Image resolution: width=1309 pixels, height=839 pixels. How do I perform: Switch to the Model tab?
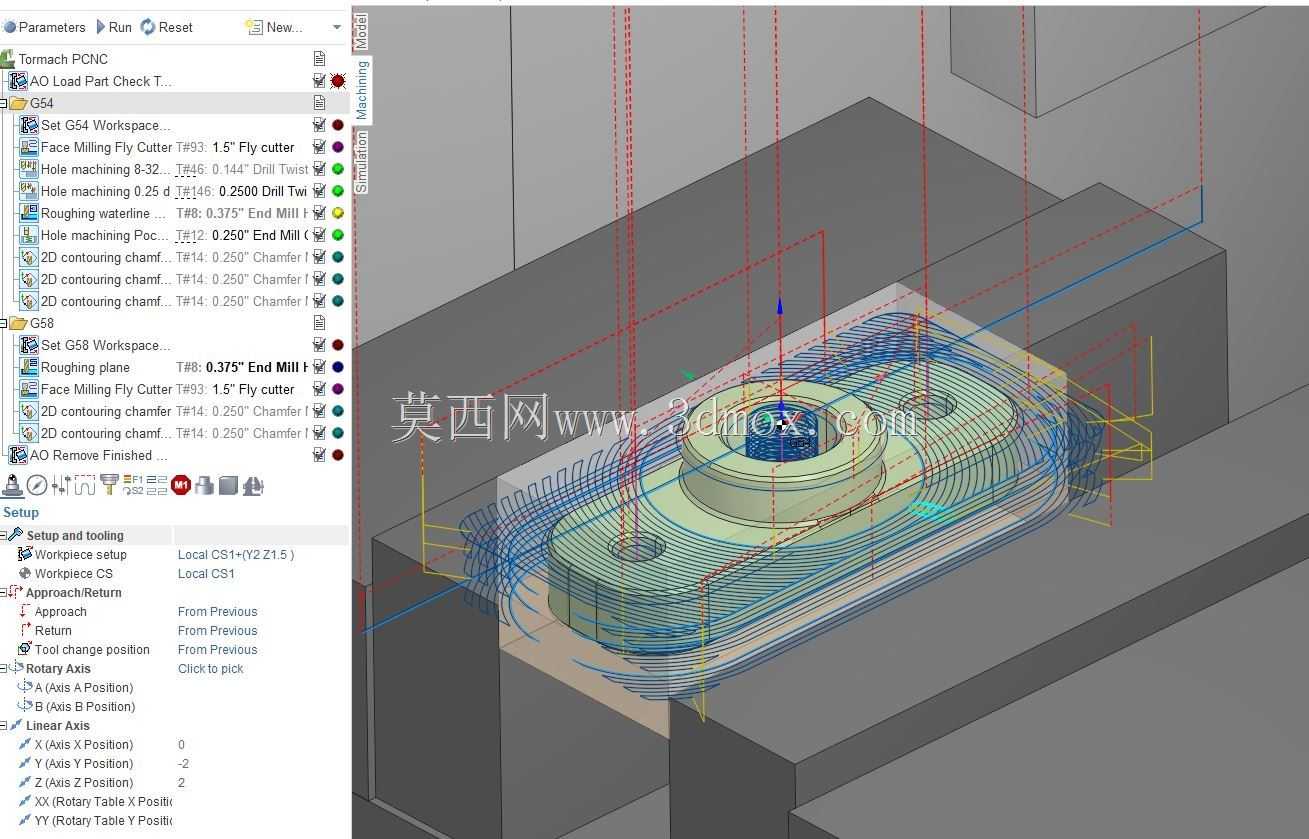pyautogui.click(x=362, y=32)
